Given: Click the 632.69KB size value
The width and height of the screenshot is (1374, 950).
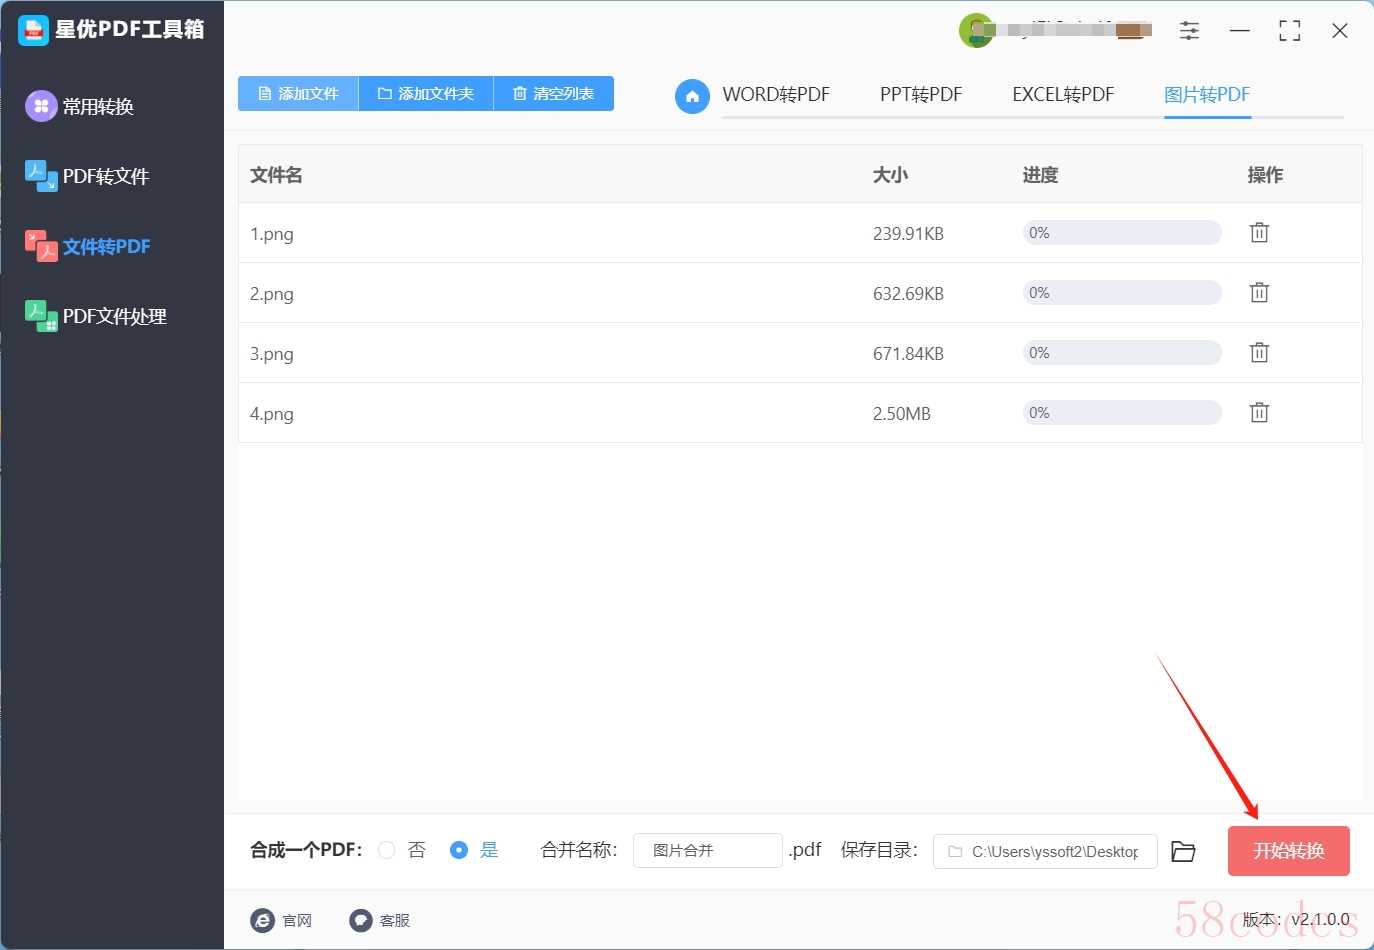Looking at the screenshot, I should 908,294.
